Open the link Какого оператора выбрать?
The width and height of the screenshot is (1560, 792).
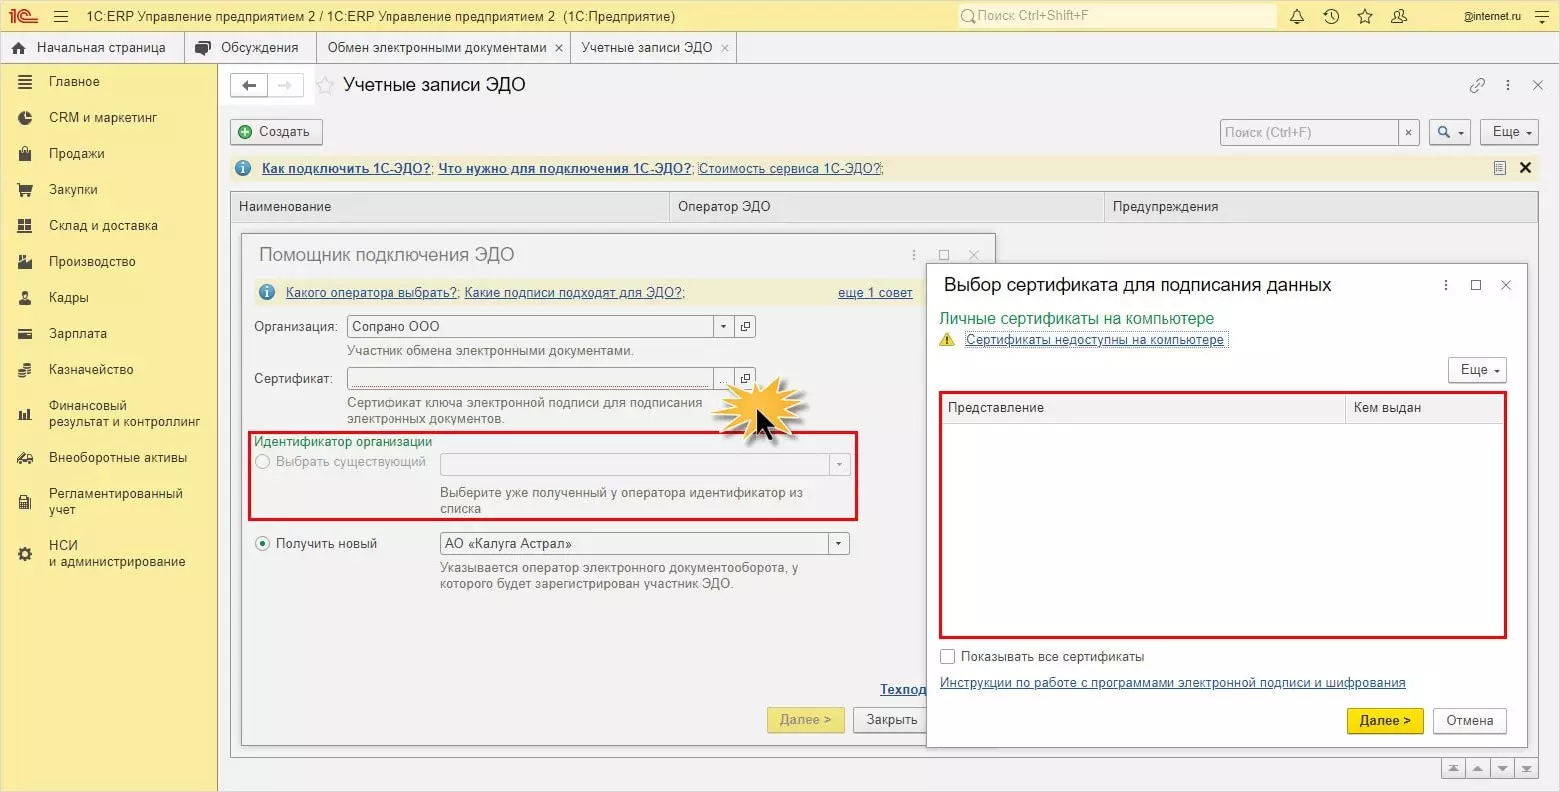pos(371,293)
